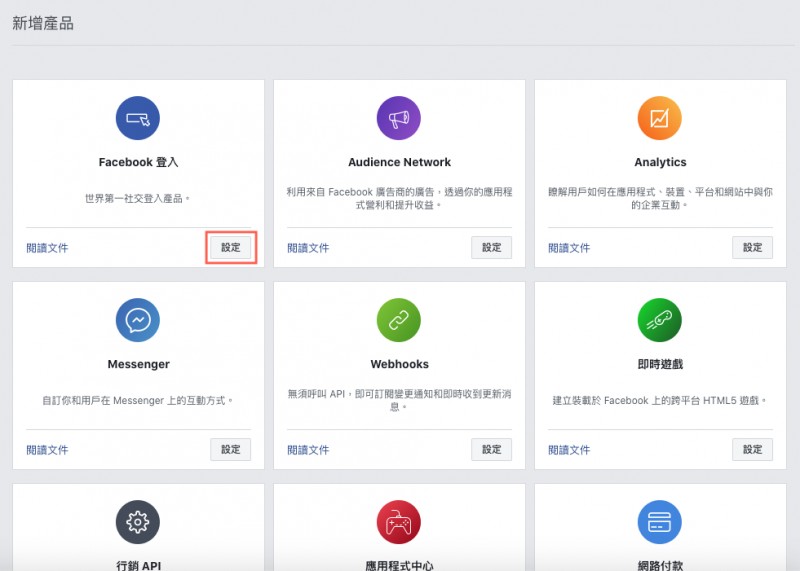The image size is (800, 571).
Task: Open 閱讀文件 link on 即時遊戲 card
Action: pyautogui.click(x=569, y=450)
